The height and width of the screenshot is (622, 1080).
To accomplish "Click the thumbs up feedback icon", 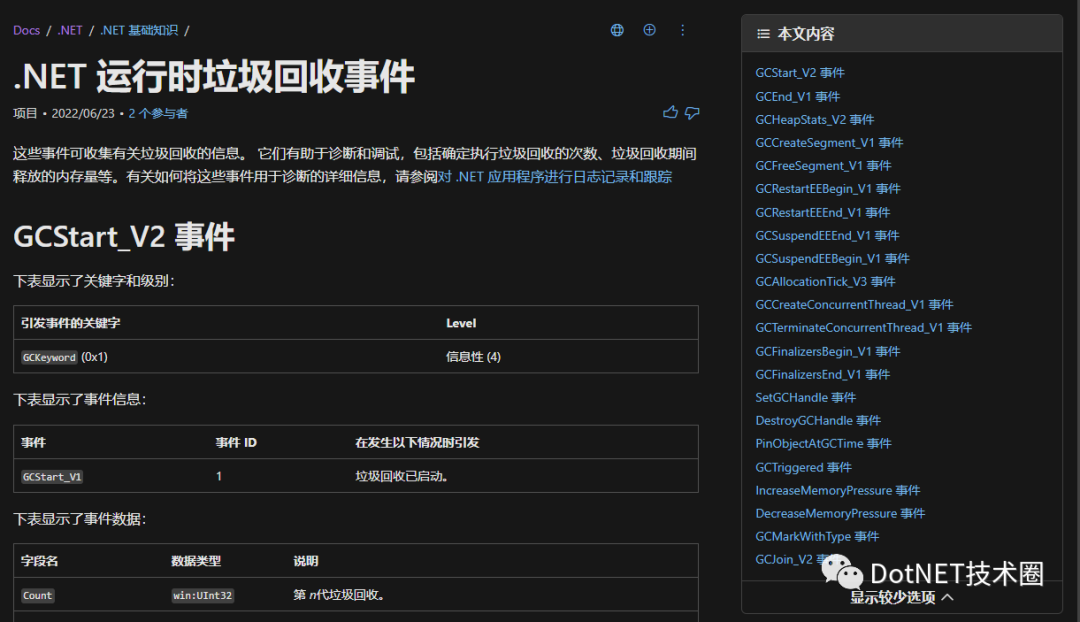I will (x=670, y=112).
